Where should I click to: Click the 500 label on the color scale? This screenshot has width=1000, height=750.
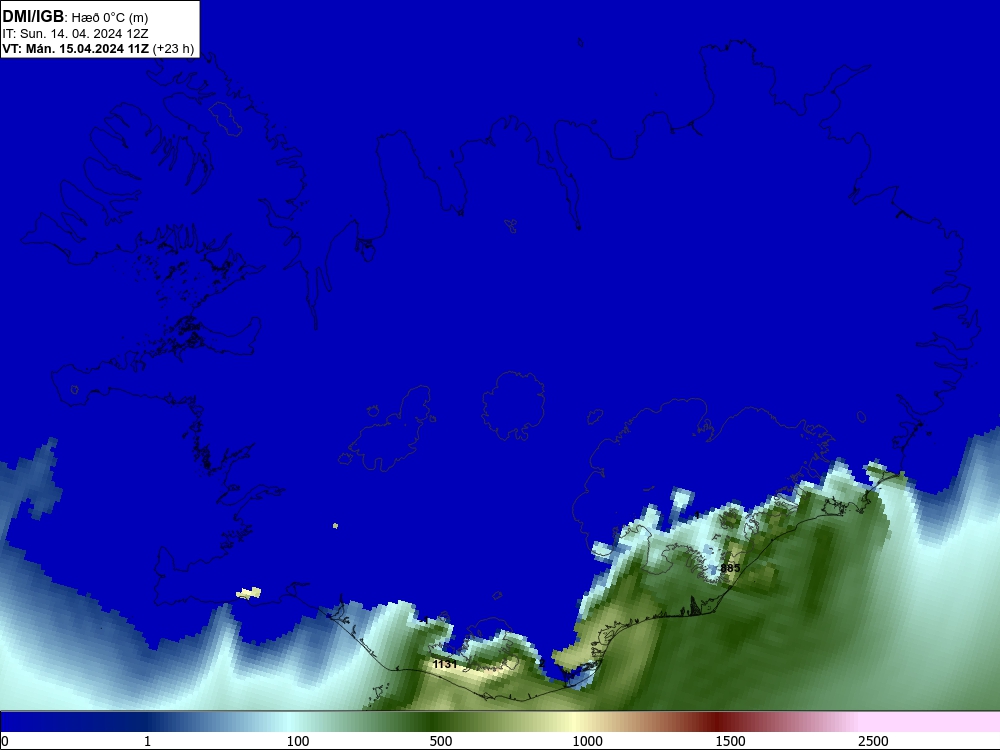[x=441, y=741]
